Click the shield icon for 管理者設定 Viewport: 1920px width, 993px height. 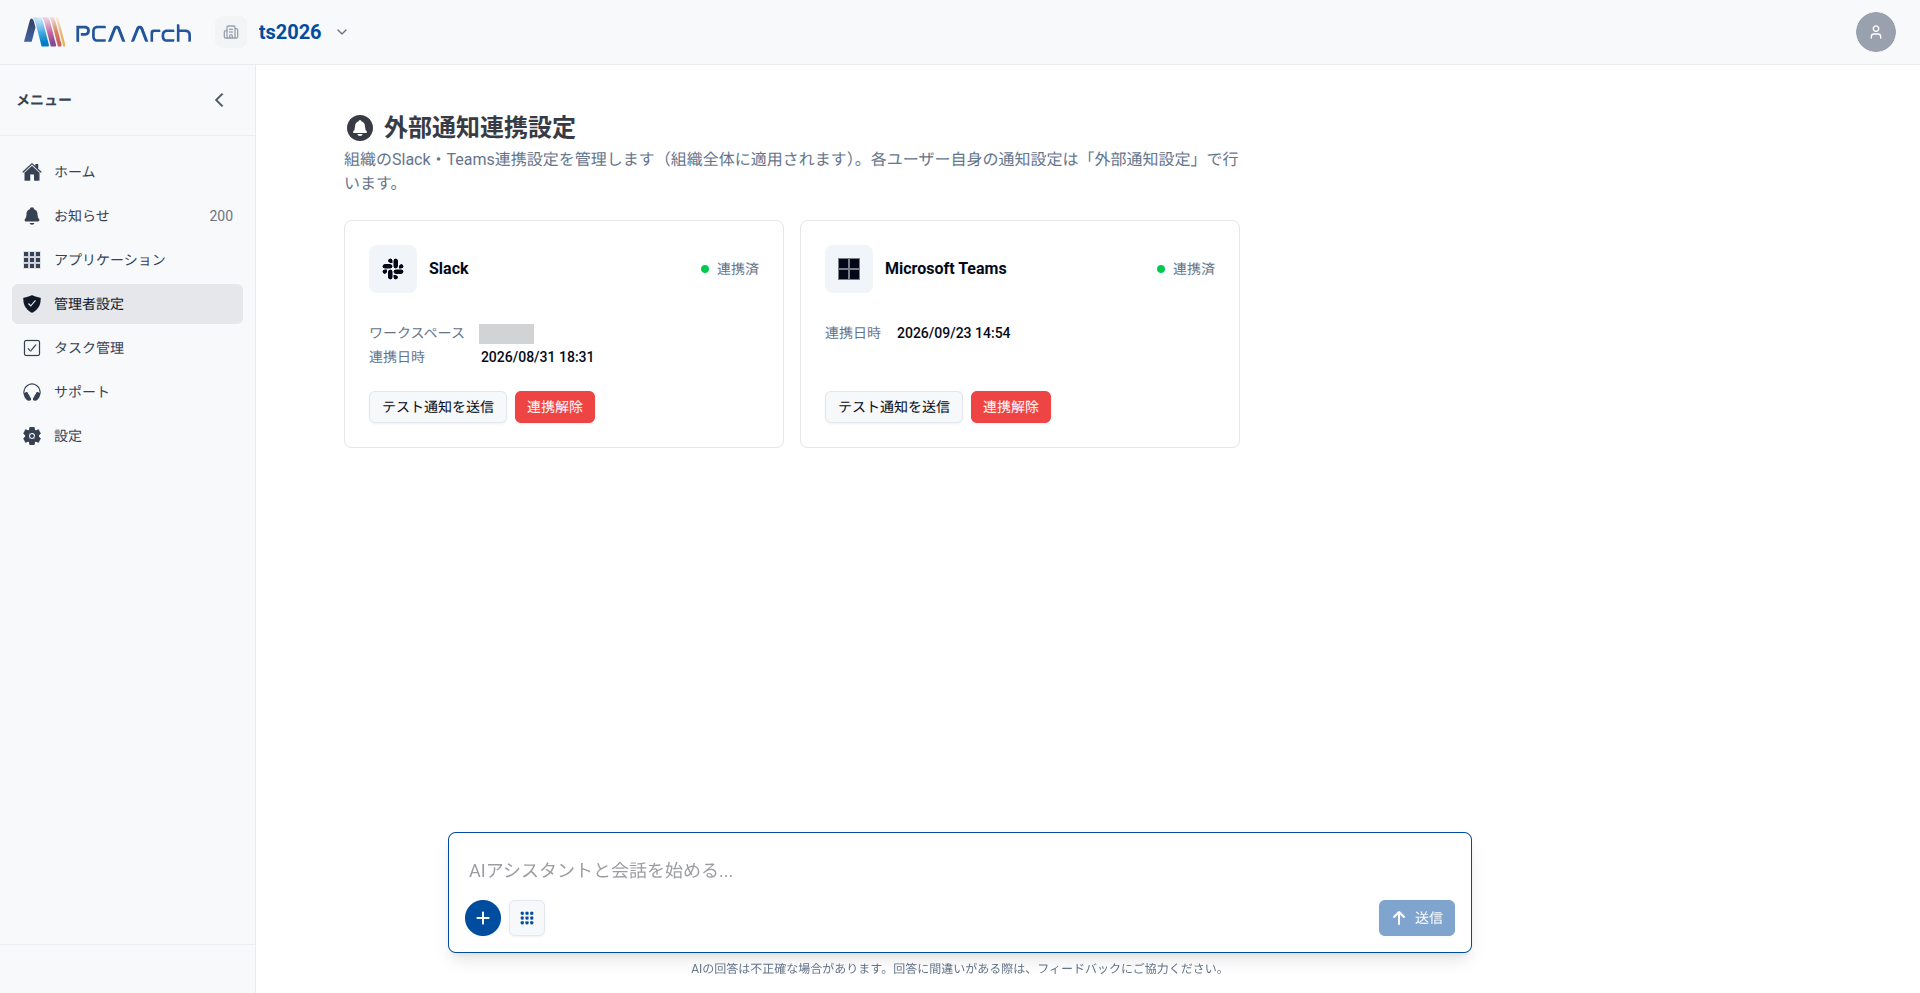coord(32,304)
